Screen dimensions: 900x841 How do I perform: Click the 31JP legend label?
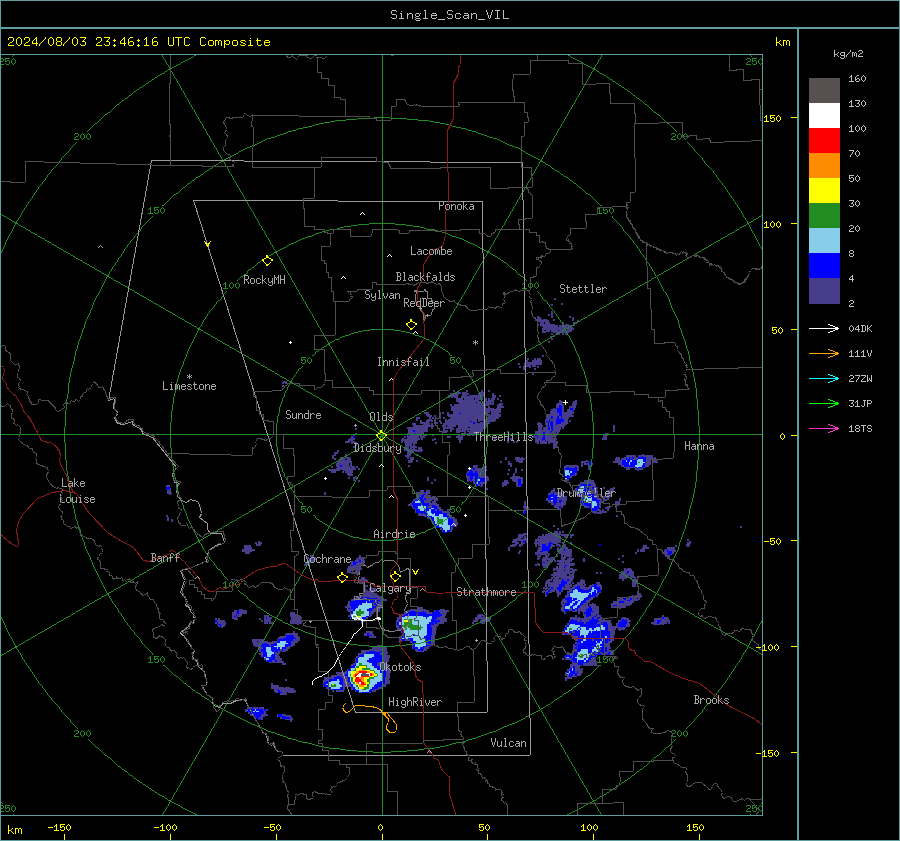[860, 404]
